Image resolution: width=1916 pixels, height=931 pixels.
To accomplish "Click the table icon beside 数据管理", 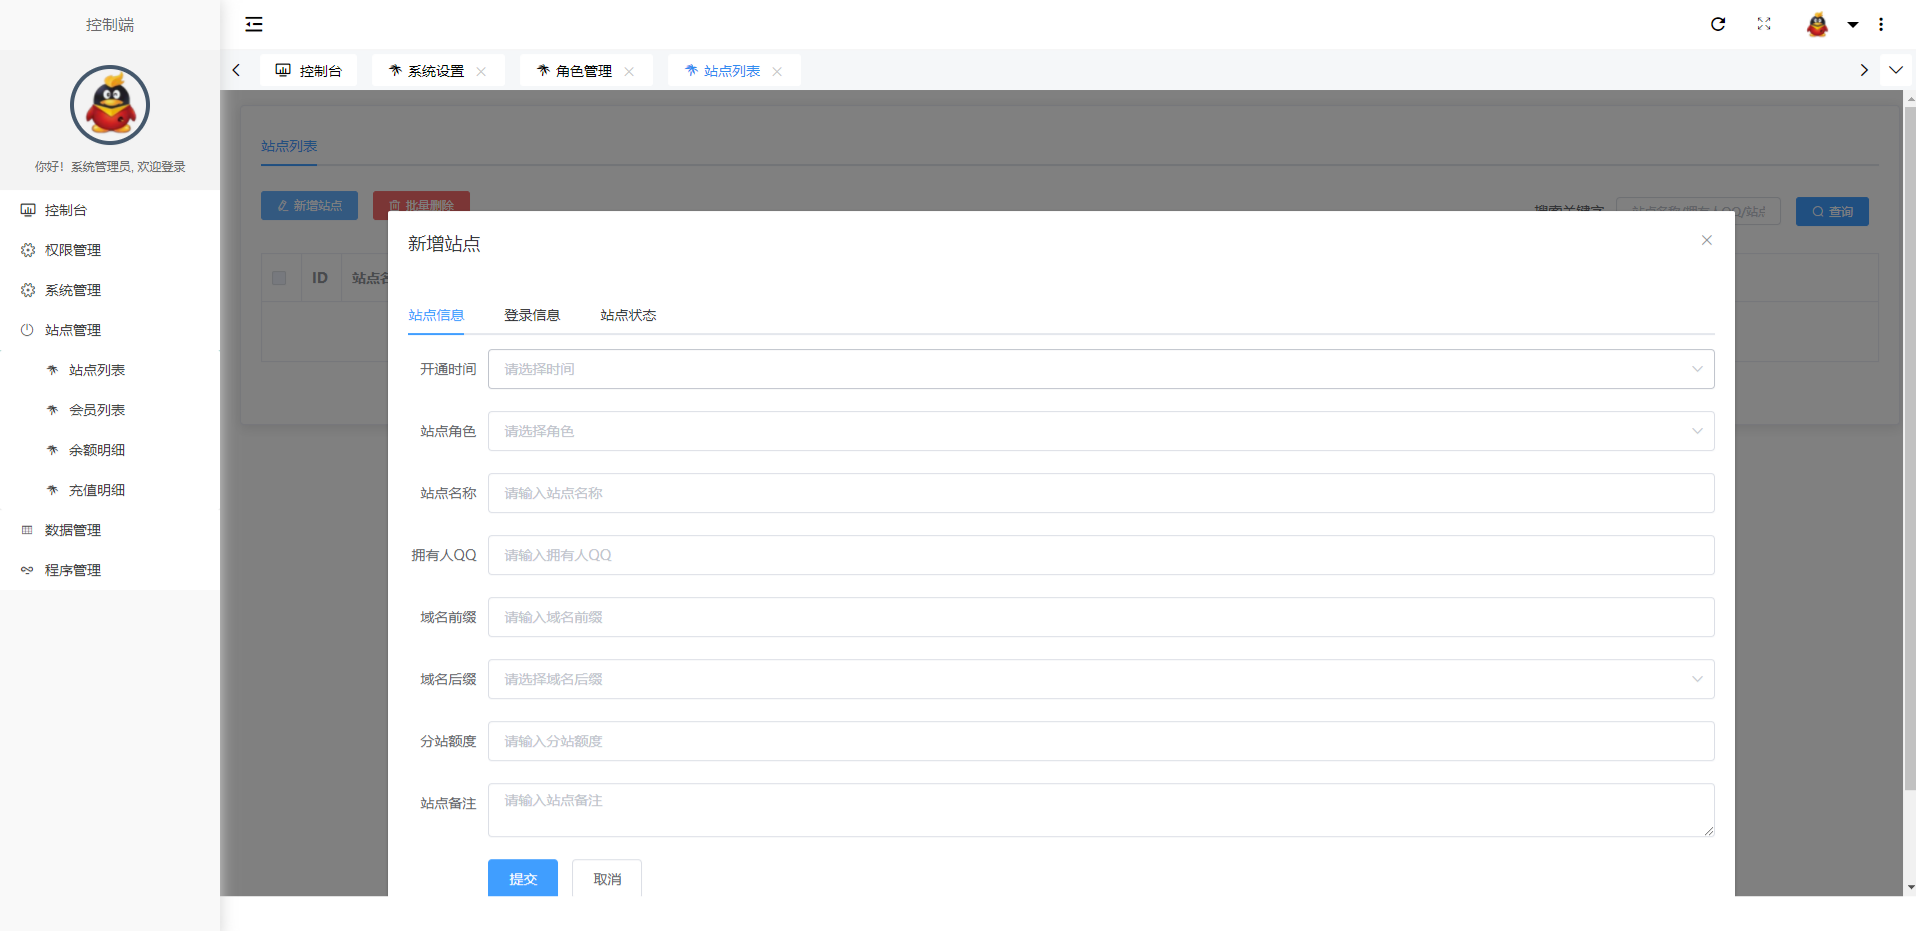I will (x=27, y=530).
